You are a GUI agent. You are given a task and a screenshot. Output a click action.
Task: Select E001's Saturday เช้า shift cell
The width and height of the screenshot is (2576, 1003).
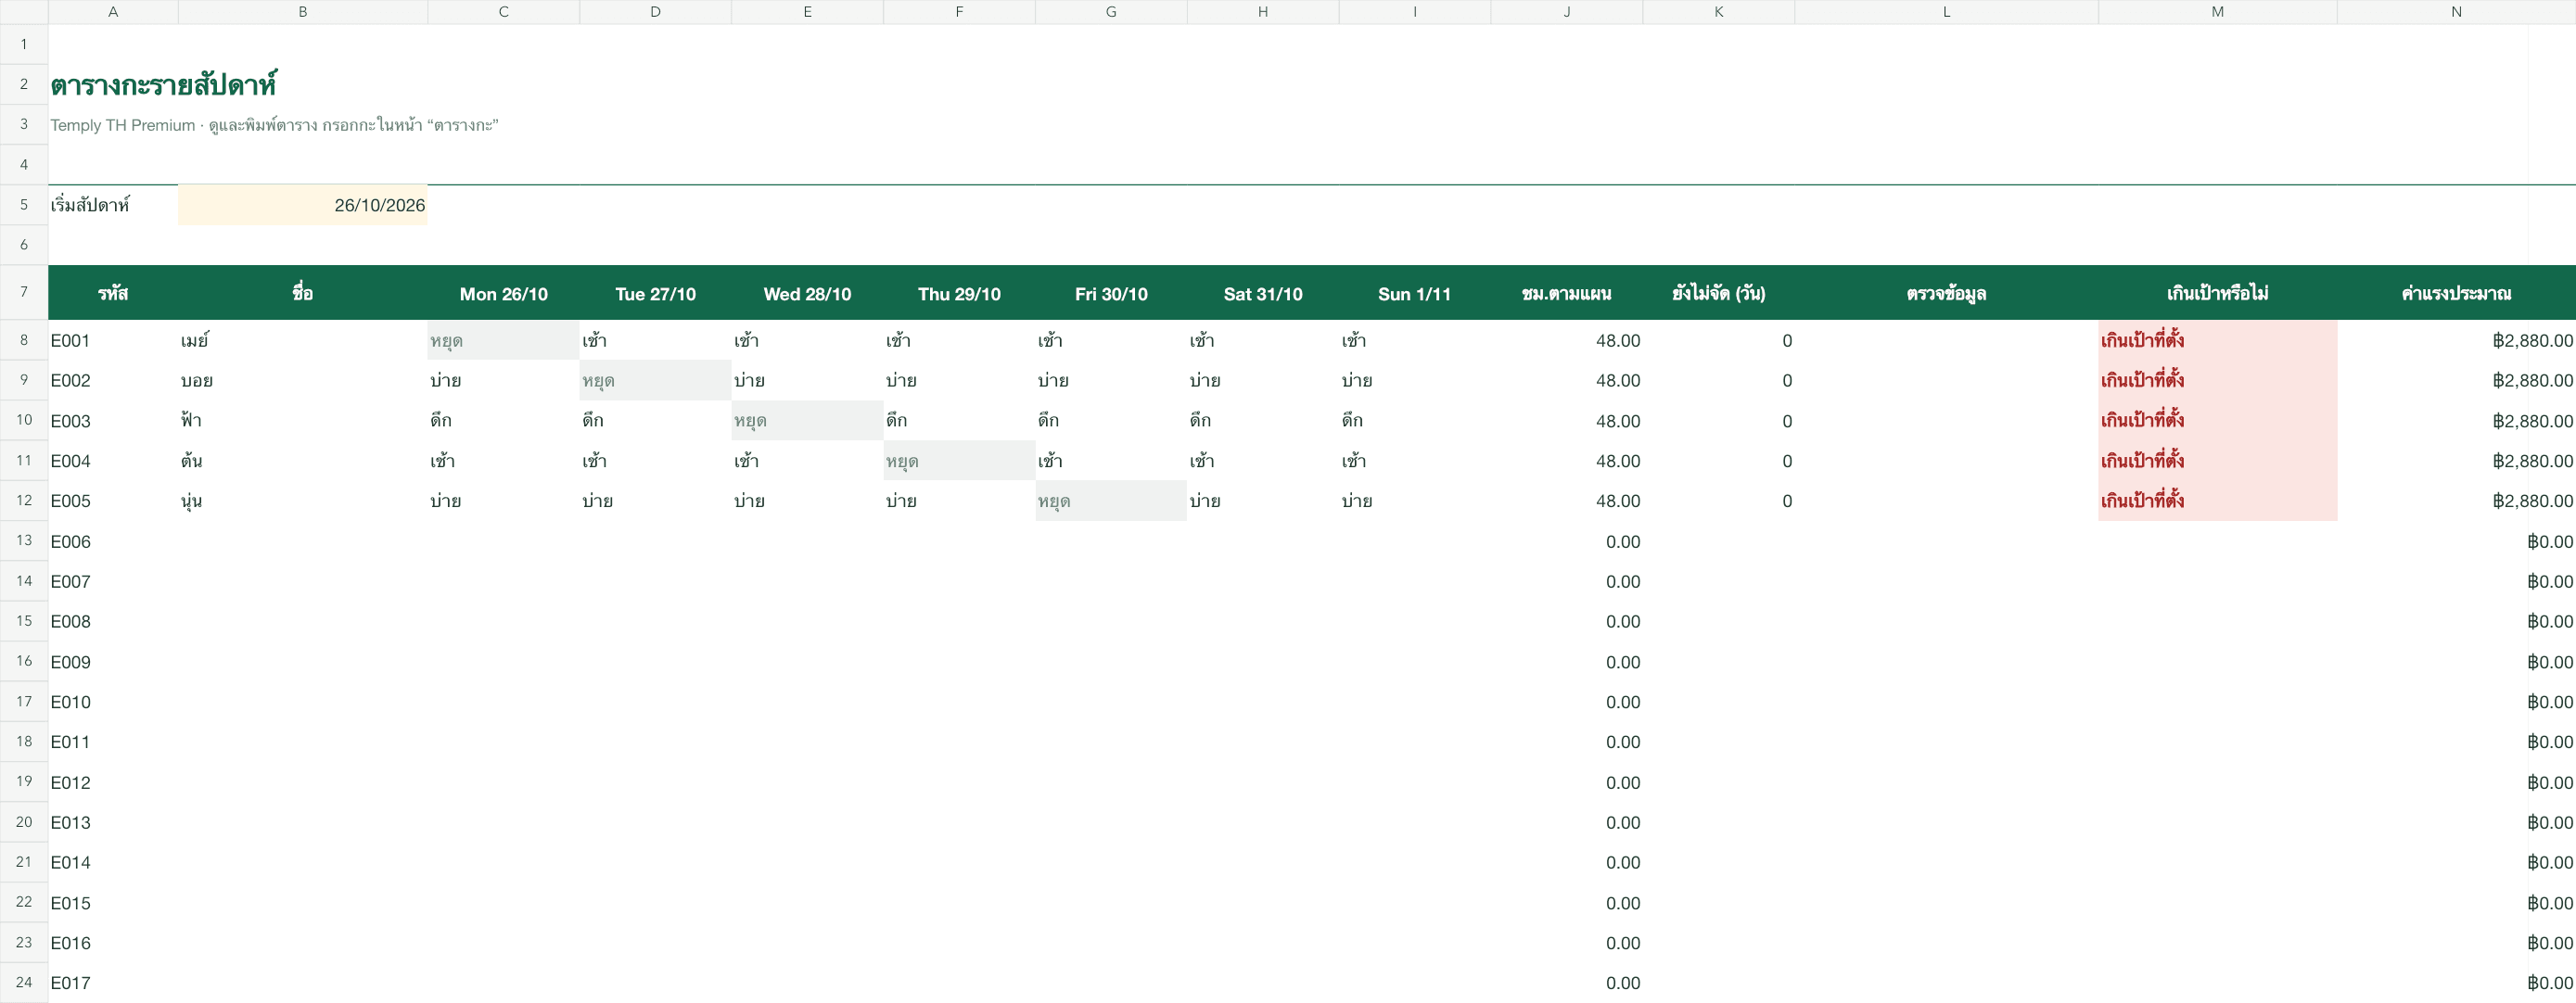coord(1263,340)
